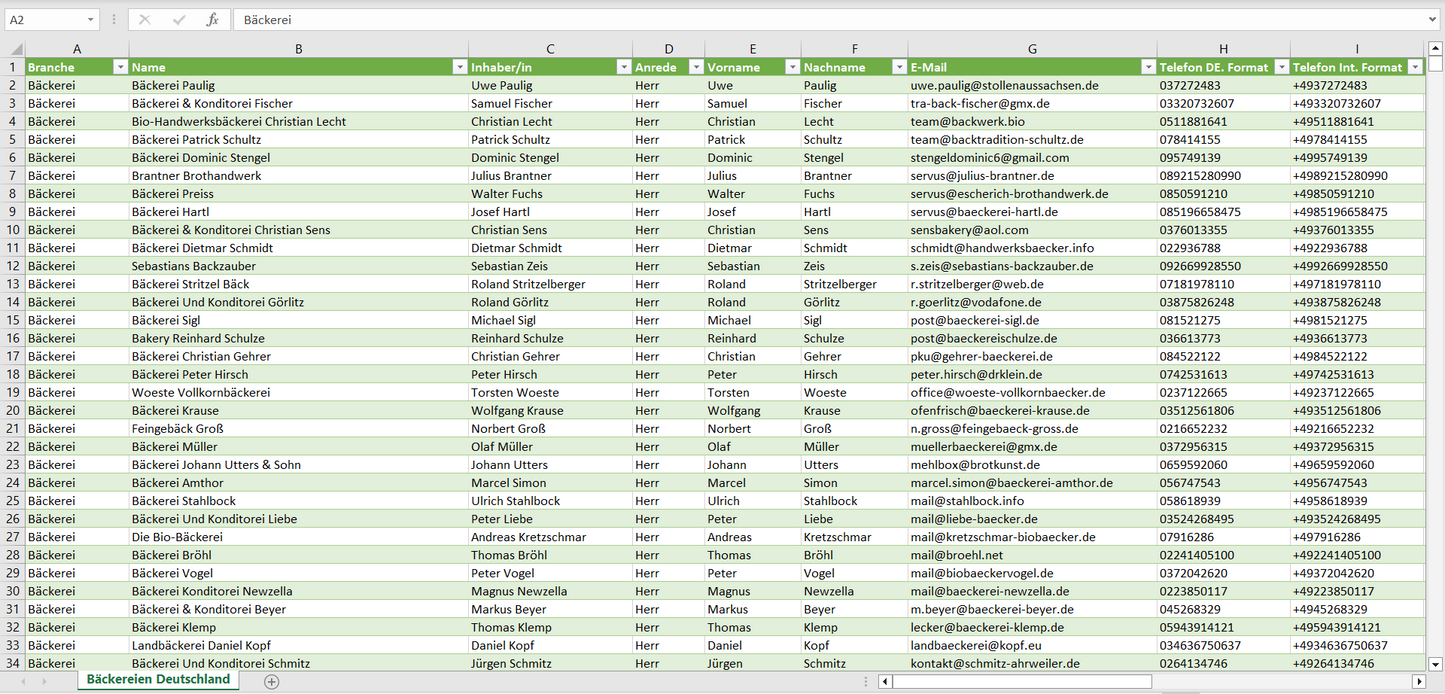Open the Telefon Int. Format filter dropdown
The image size is (1445, 694).
[1414, 67]
